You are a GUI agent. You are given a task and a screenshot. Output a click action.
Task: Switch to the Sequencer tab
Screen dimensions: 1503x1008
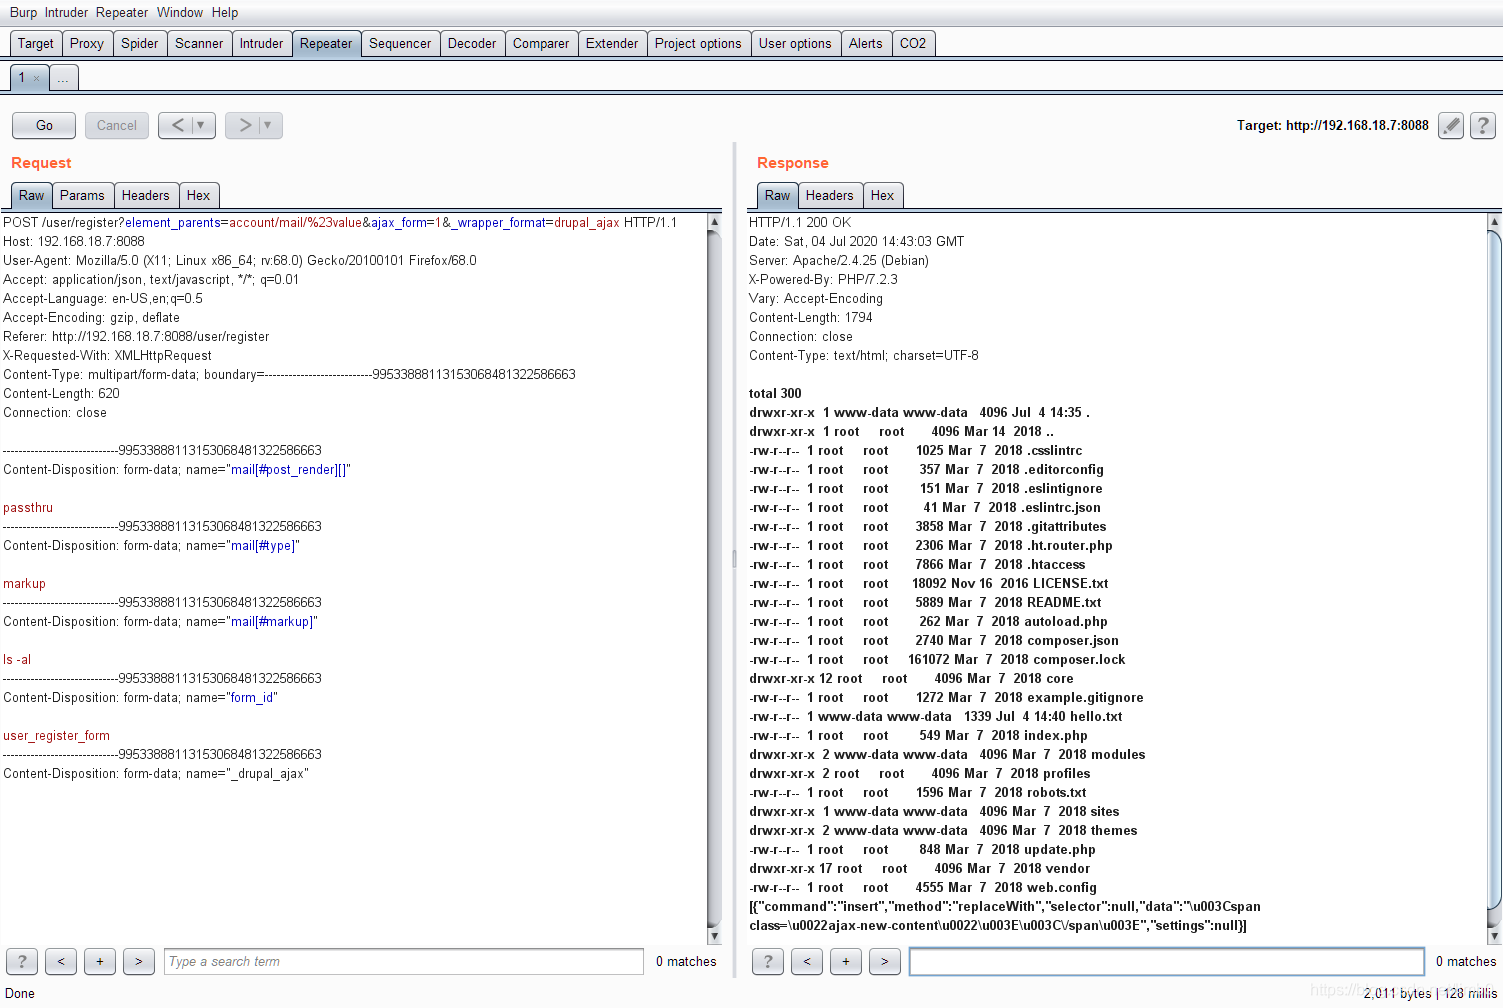(400, 43)
